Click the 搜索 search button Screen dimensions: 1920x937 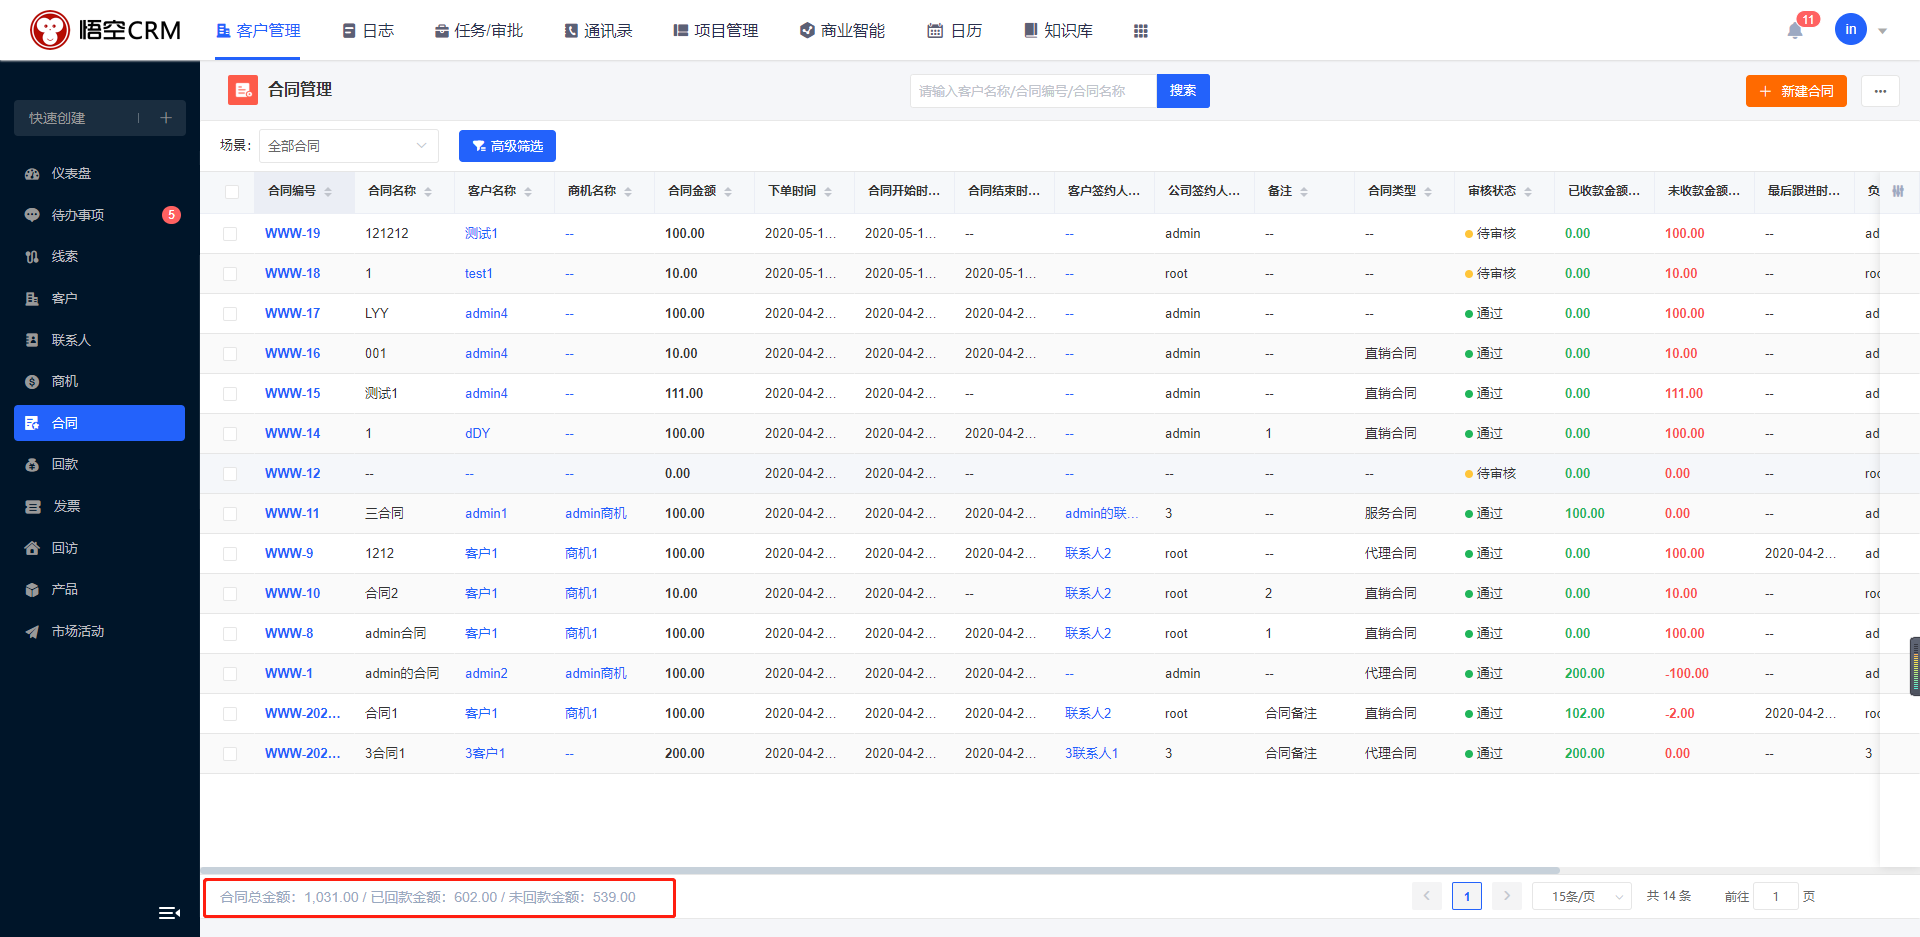[1183, 91]
